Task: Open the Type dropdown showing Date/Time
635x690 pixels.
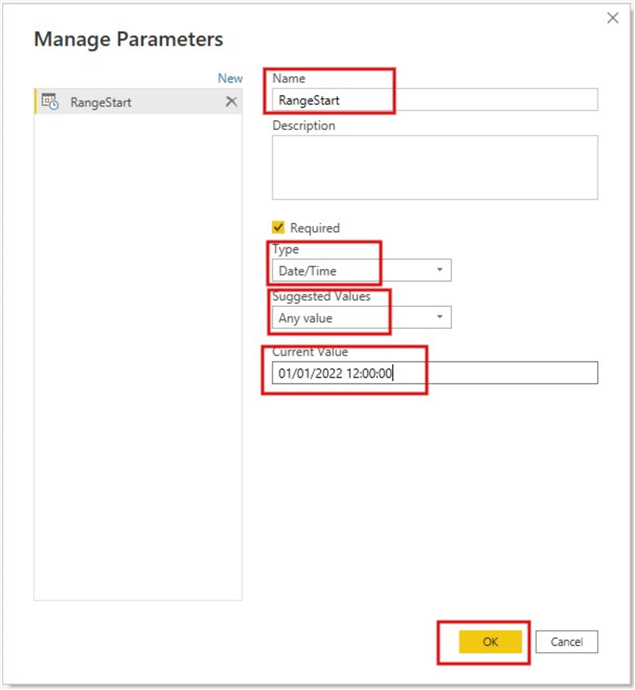Action: point(362,270)
